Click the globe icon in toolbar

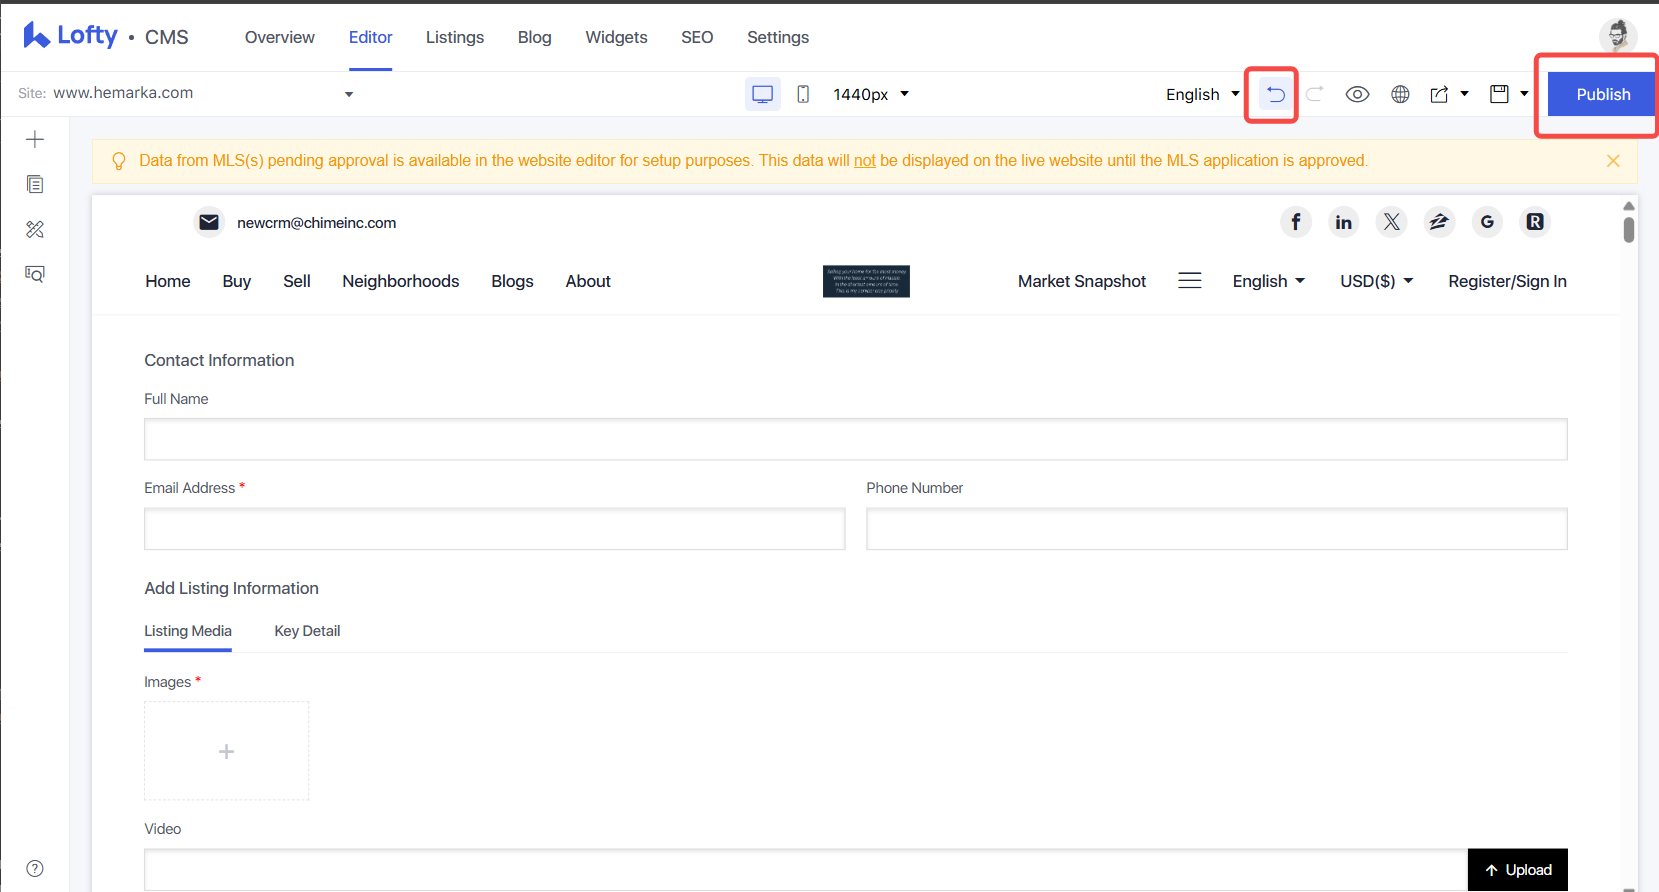pyautogui.click(x=1400, y=94)
